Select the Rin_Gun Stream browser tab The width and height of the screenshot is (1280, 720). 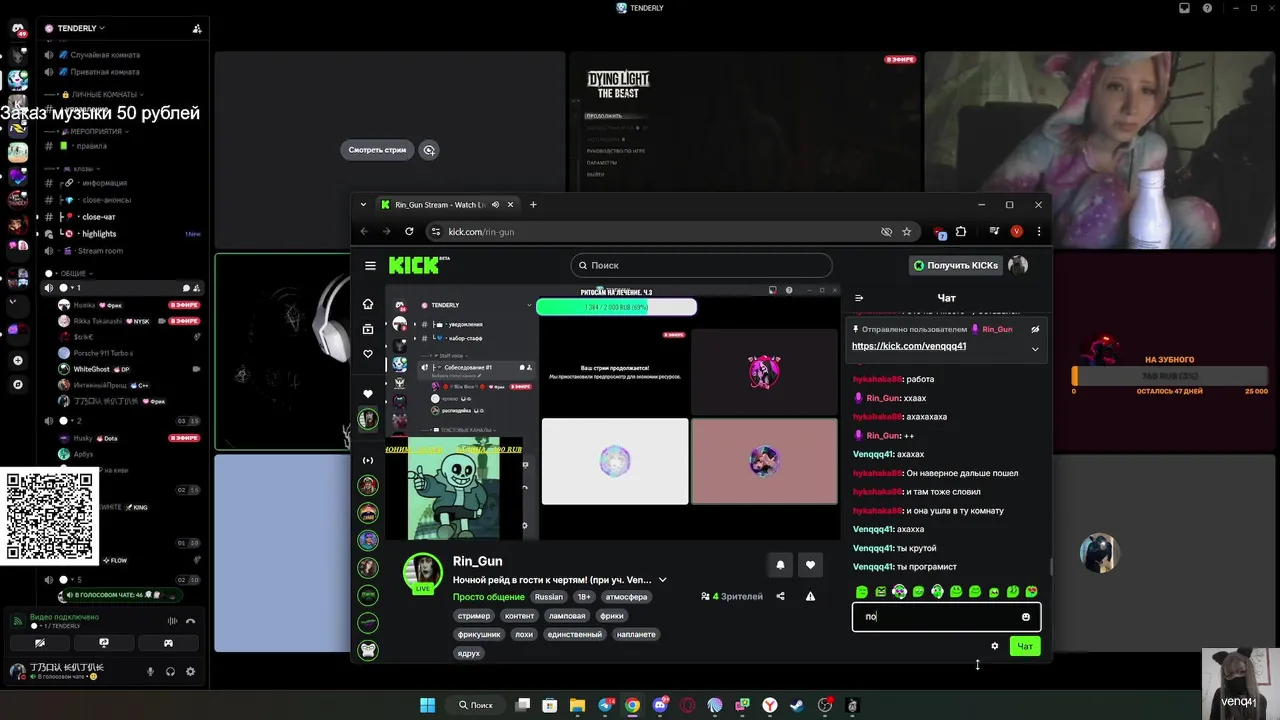[x=447, y=204]
